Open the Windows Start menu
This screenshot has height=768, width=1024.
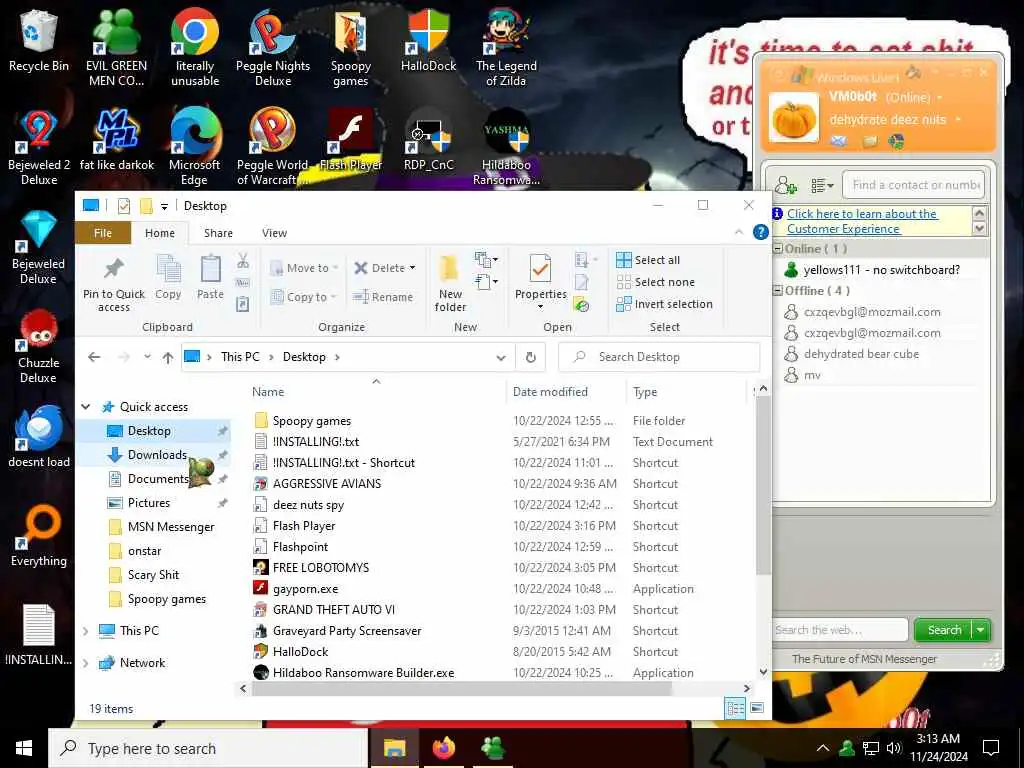[24, 748]
